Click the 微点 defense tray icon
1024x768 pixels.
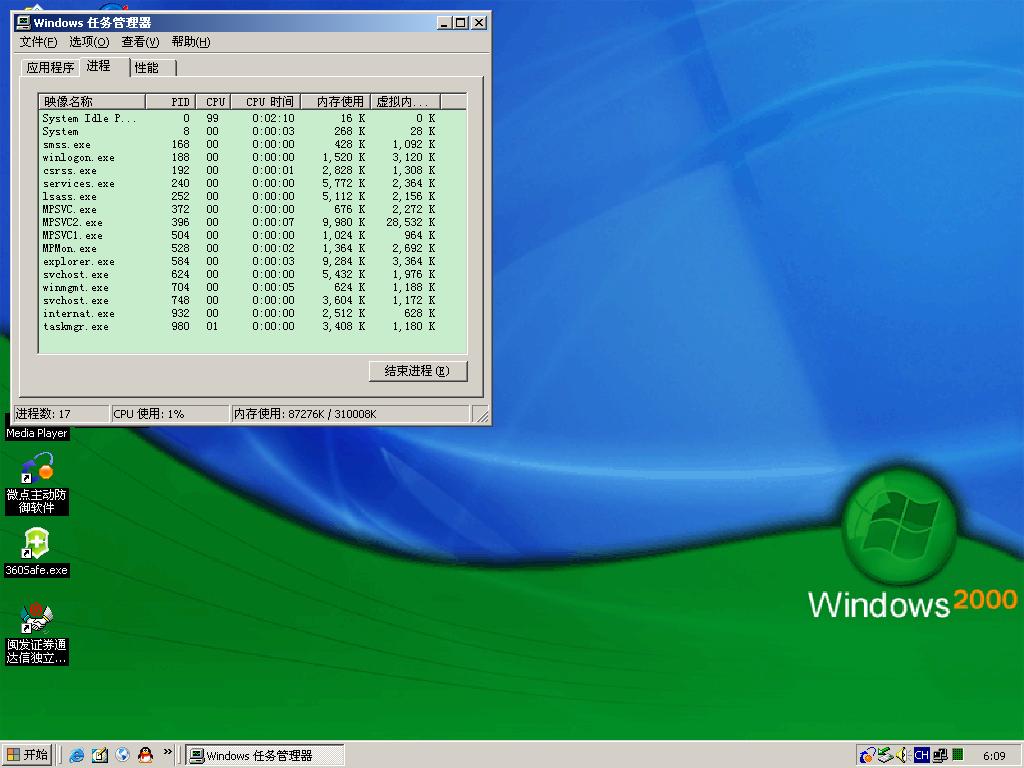(x=867, y=756)
